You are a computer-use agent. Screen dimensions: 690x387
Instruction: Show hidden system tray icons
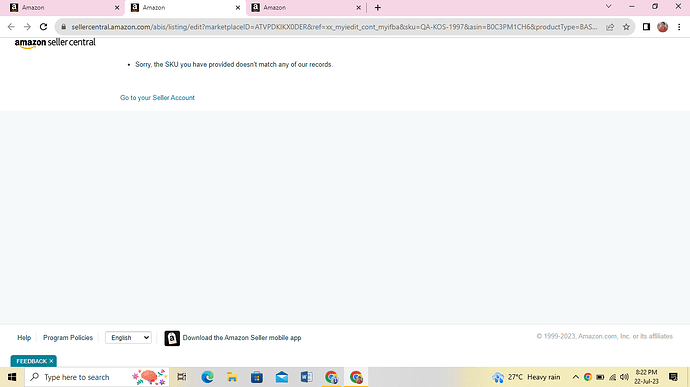(x=575, y=377)
